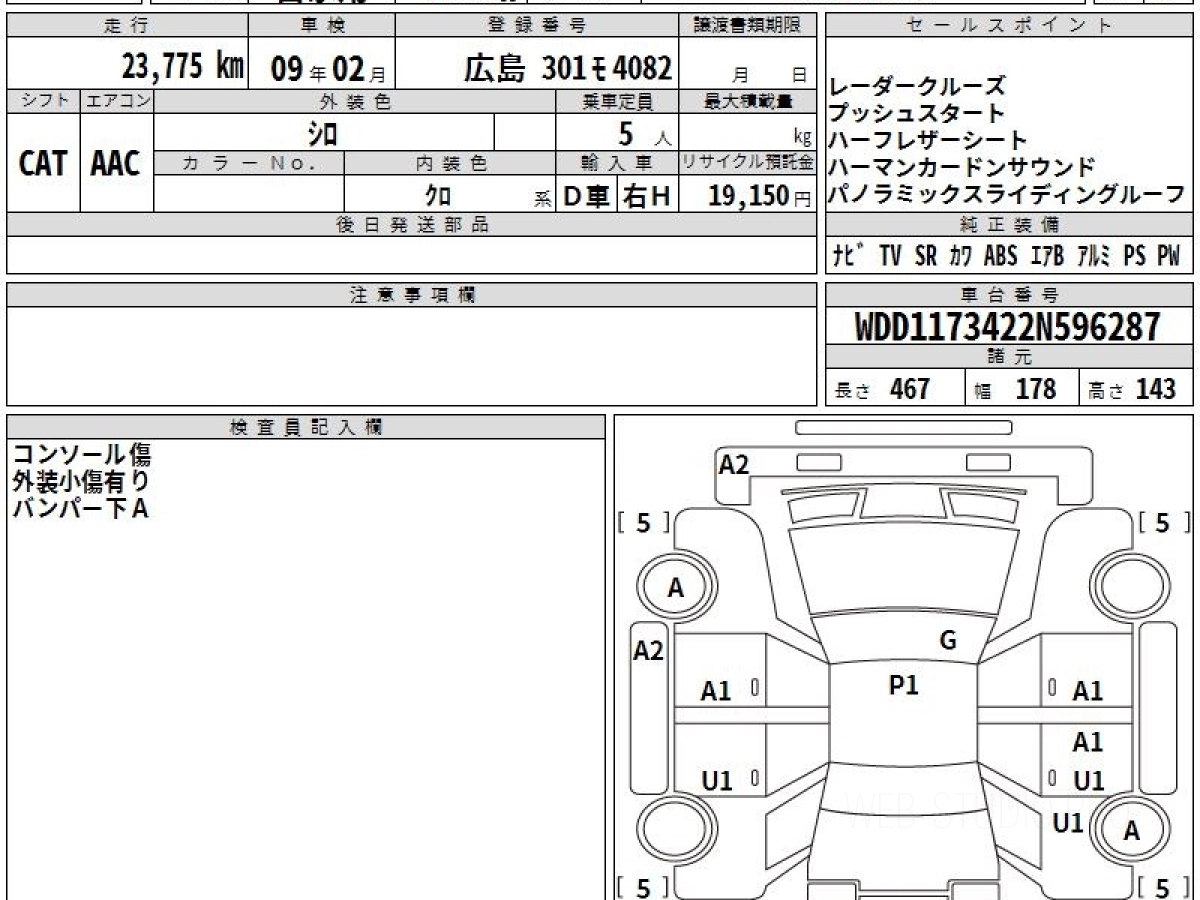The height and width of the screenshot is (900, 1200).
Task: Click the circled A on the lower-right wheel
Action: [x=1131, y=830]
